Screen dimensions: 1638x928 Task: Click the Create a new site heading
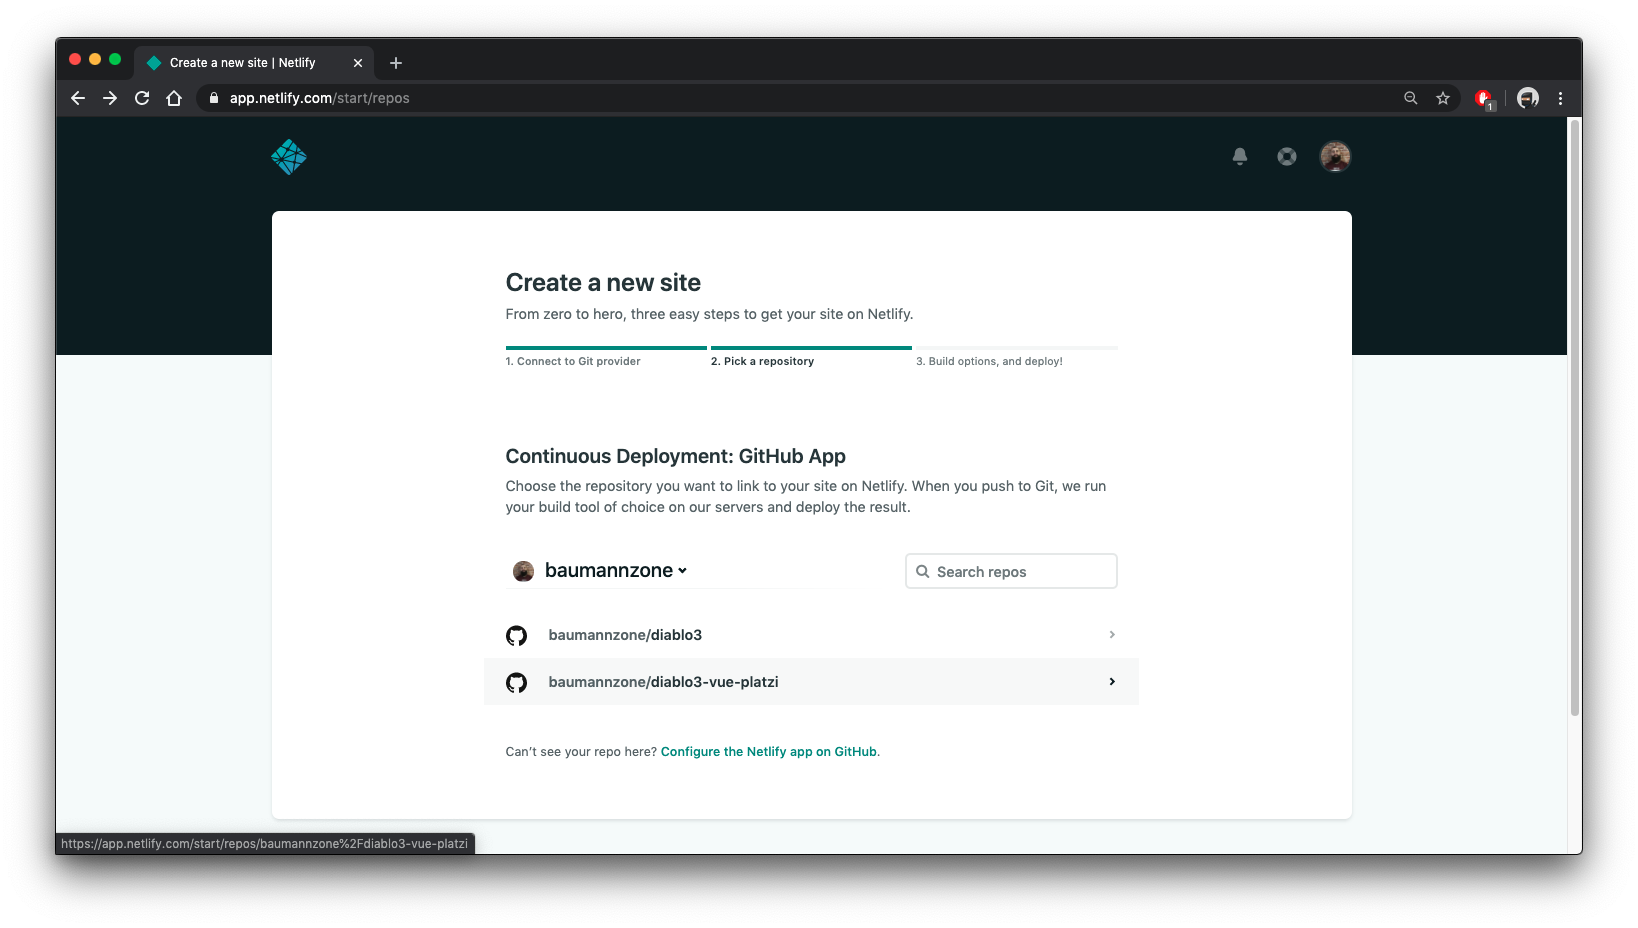tap(603, 283)
